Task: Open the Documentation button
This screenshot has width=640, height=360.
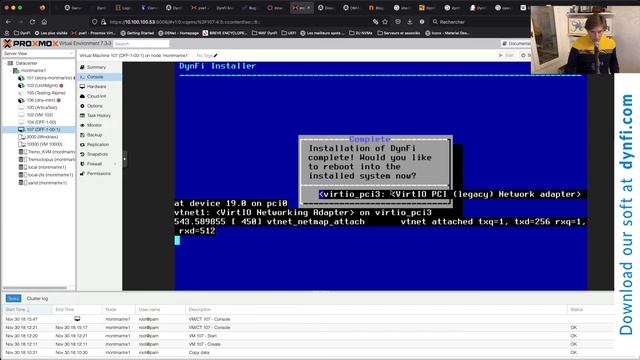Action: 516,44
